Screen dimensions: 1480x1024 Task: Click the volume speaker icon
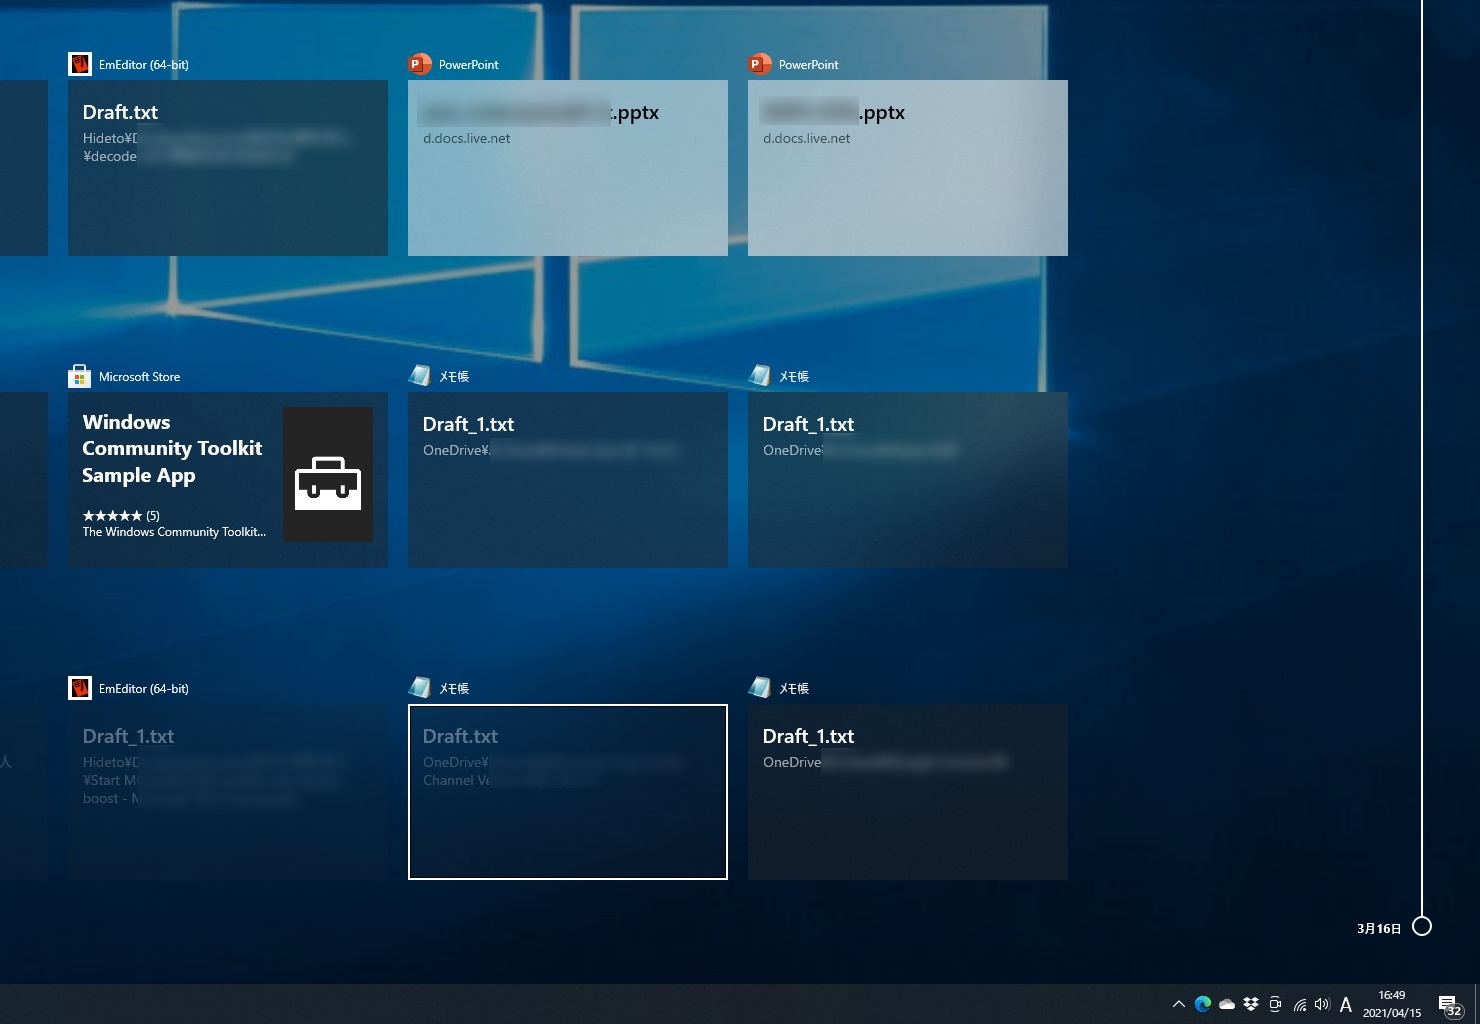[x=1322, y=1004]
